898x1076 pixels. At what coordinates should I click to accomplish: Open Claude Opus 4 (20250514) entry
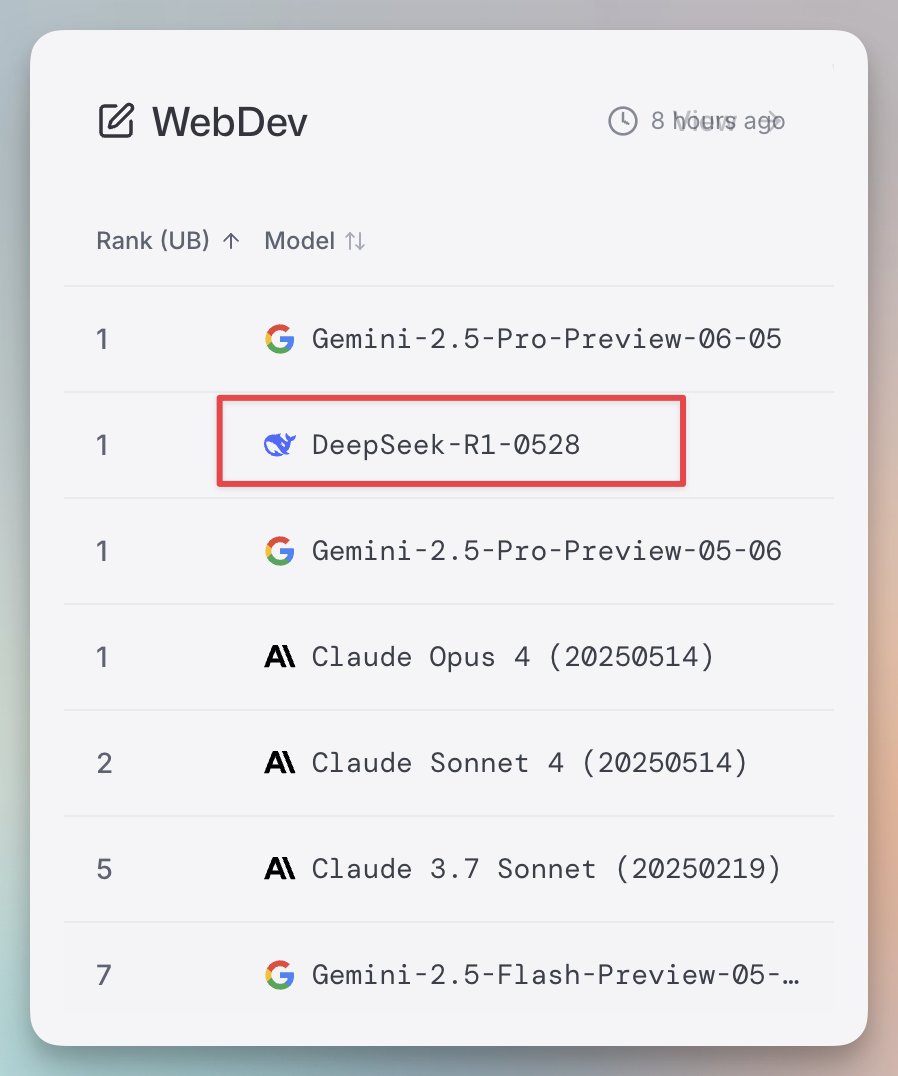pyautogui.click(x=513, y=657)
